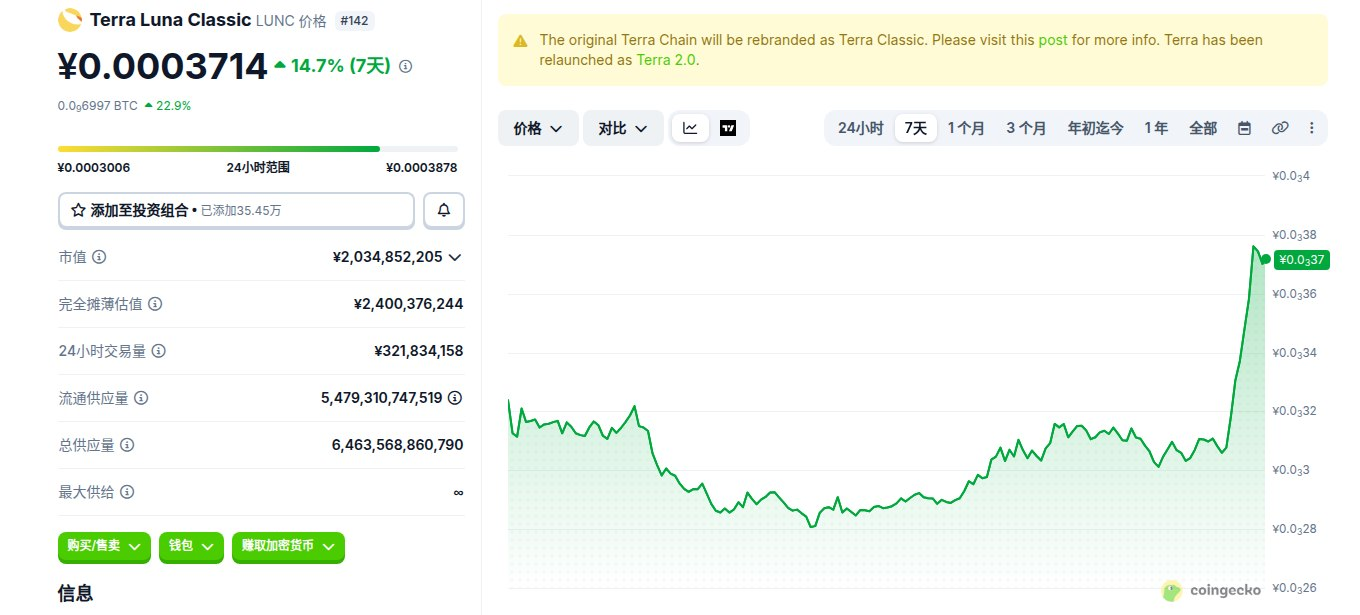This screenshot has width=1360, height=615.
Task: Click the ¥321,834,158 volume value
Action: pyautogui.click(x=418, y=351)
